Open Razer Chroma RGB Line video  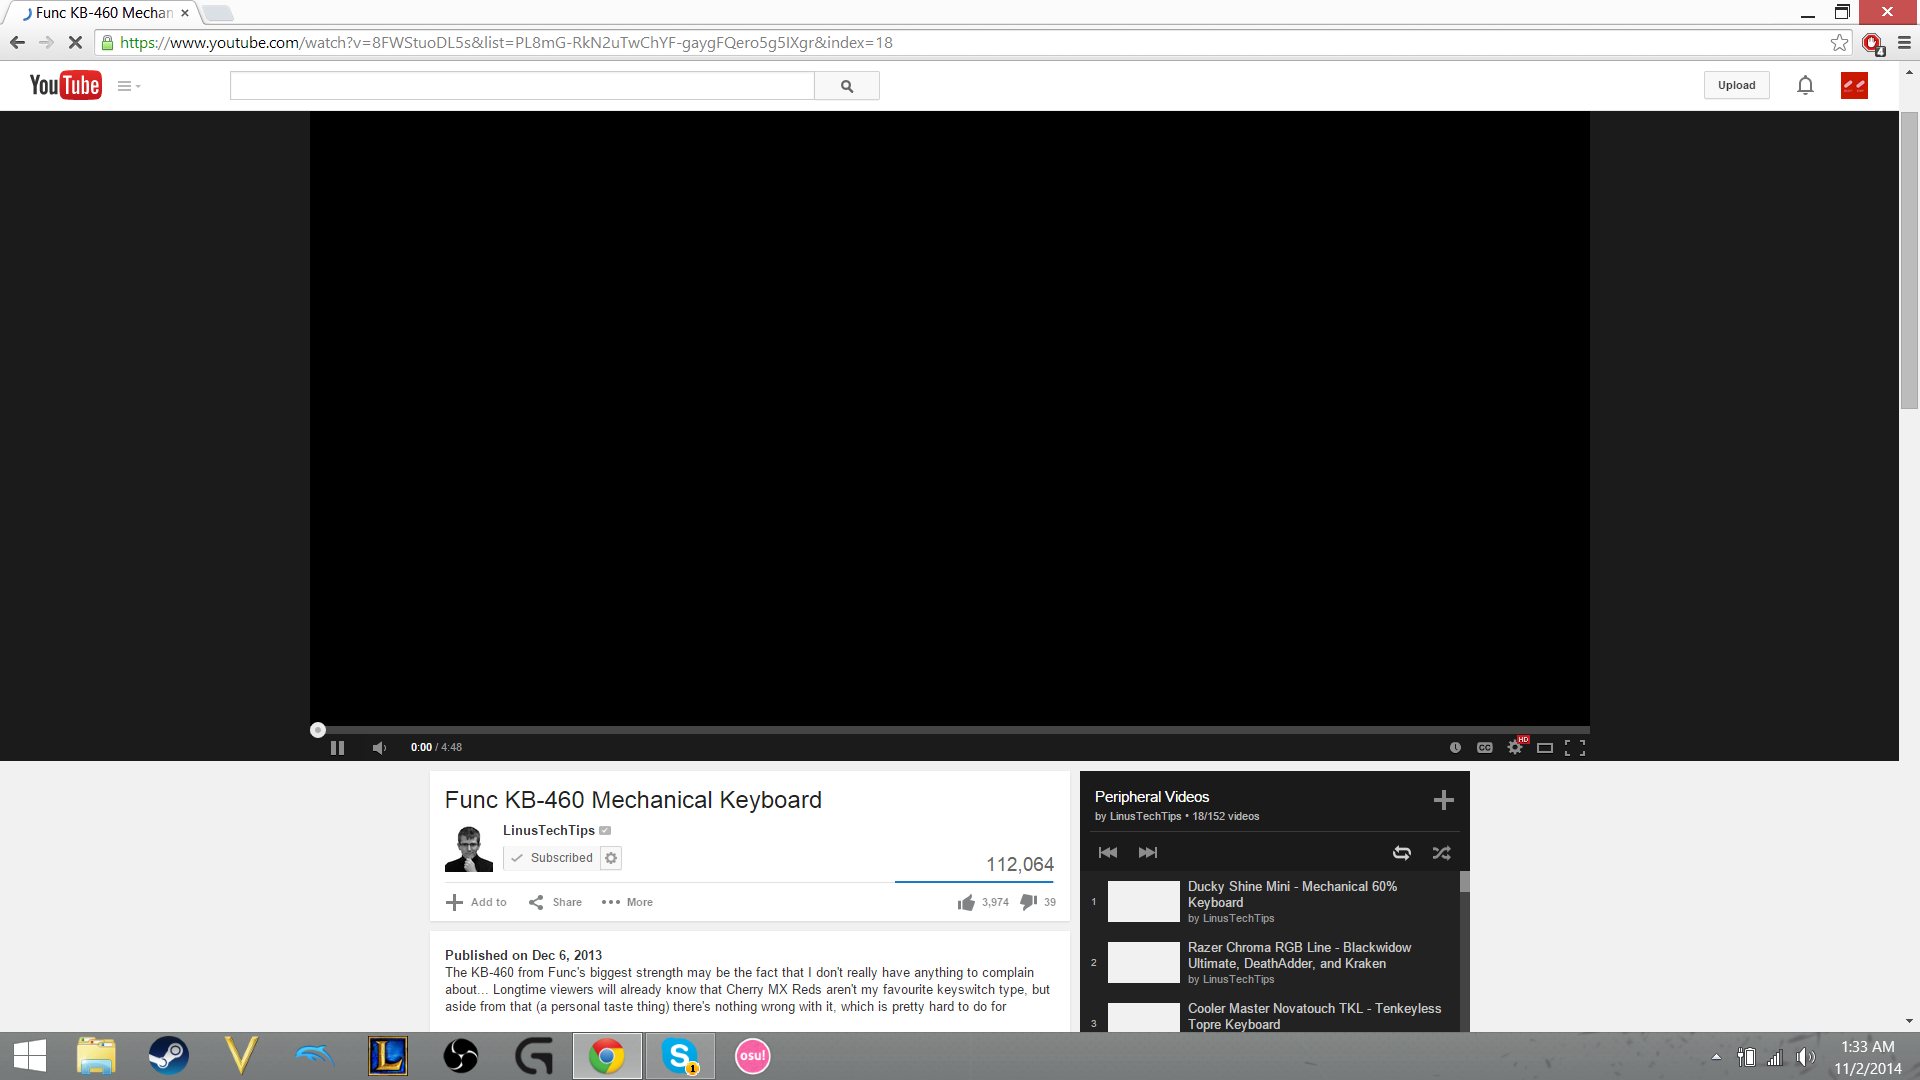pos(1299,955)
